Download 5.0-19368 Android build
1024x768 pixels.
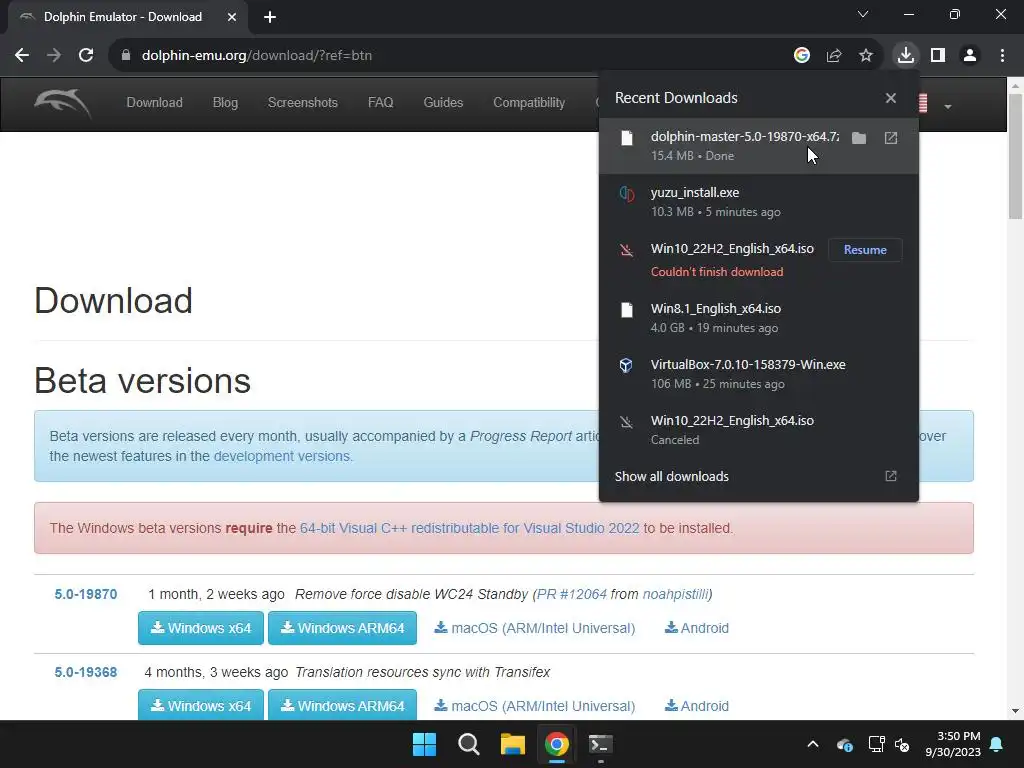click(696, 706)
